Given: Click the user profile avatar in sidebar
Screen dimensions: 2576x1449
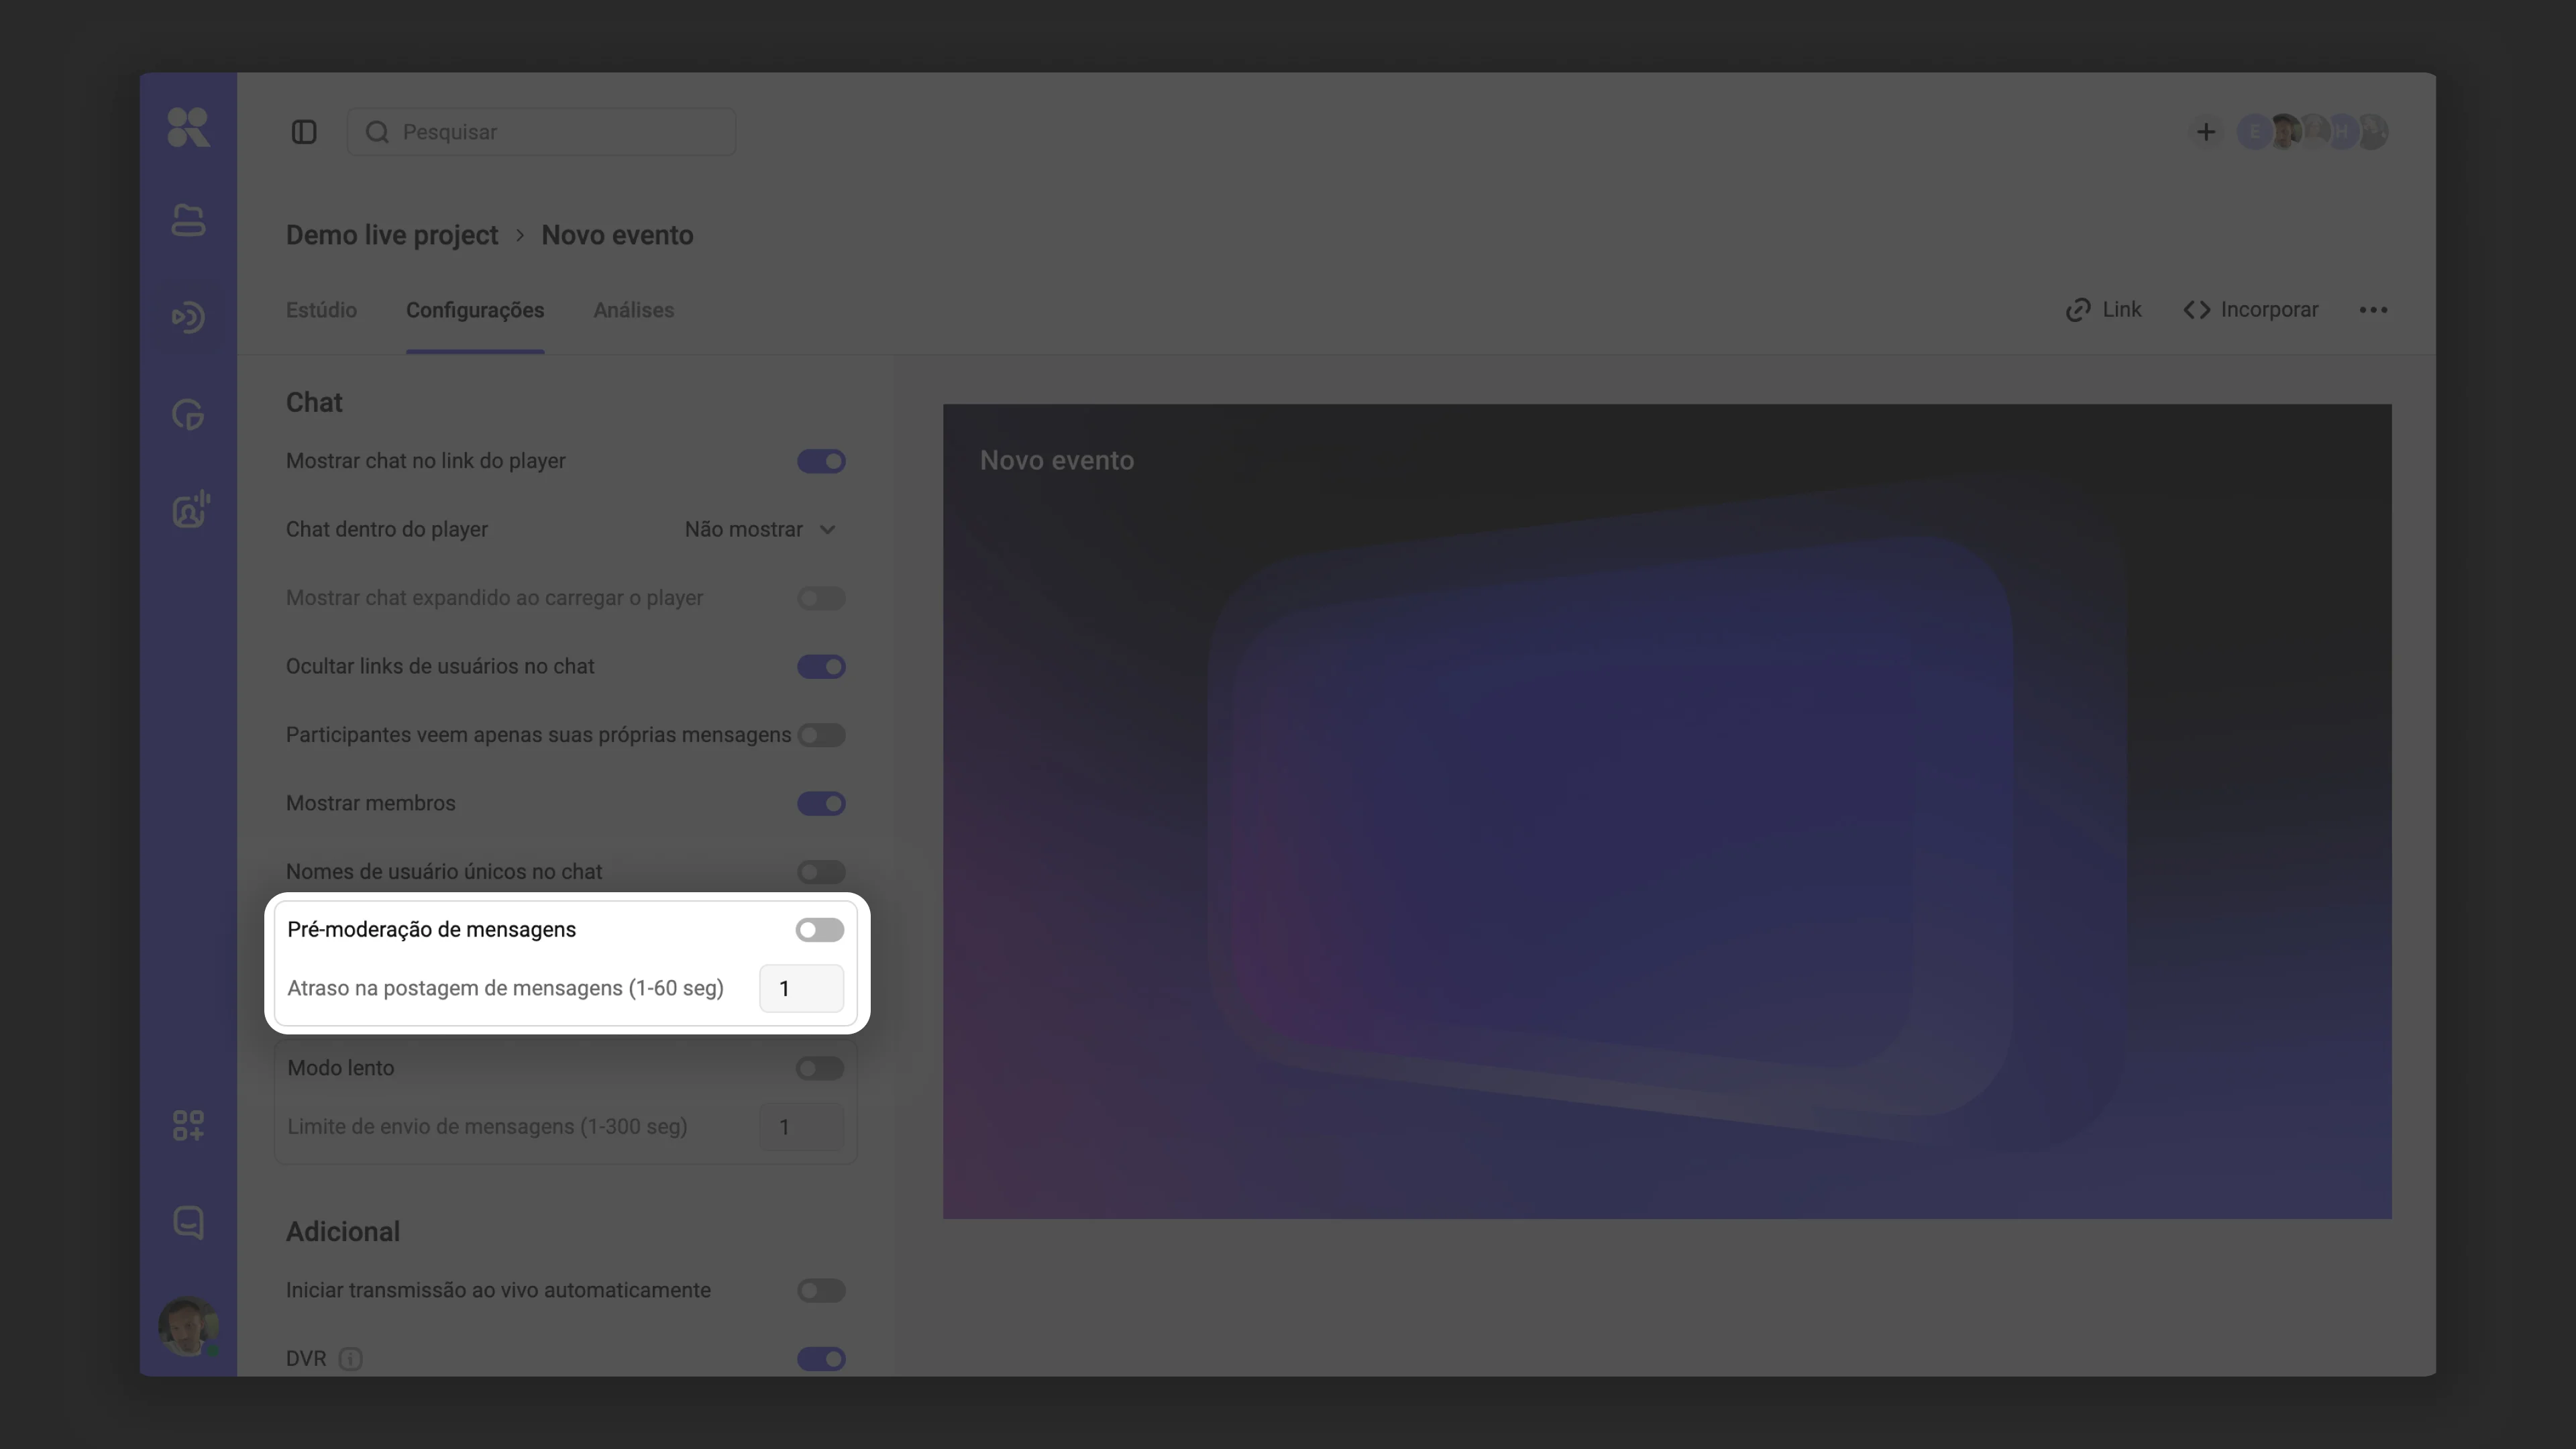Looking at the screenshot, I should (x=188, y=1327).
